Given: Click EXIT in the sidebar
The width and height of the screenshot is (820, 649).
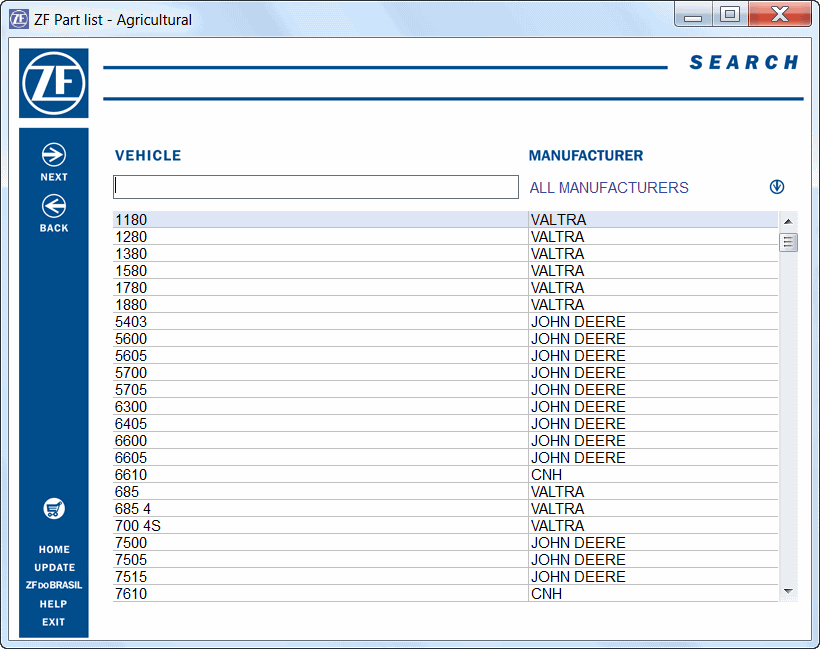Looking at the screenshot, I should click(54, 621).
